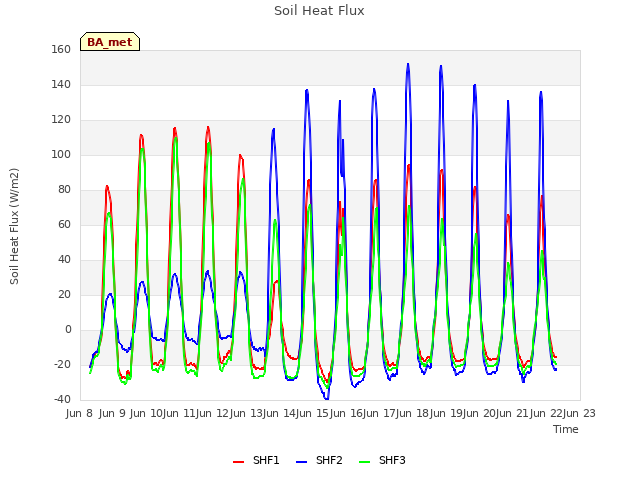The image size is (640, 480).
Task: Click the 40 y-axis tick label
Action: coord(64,260)
